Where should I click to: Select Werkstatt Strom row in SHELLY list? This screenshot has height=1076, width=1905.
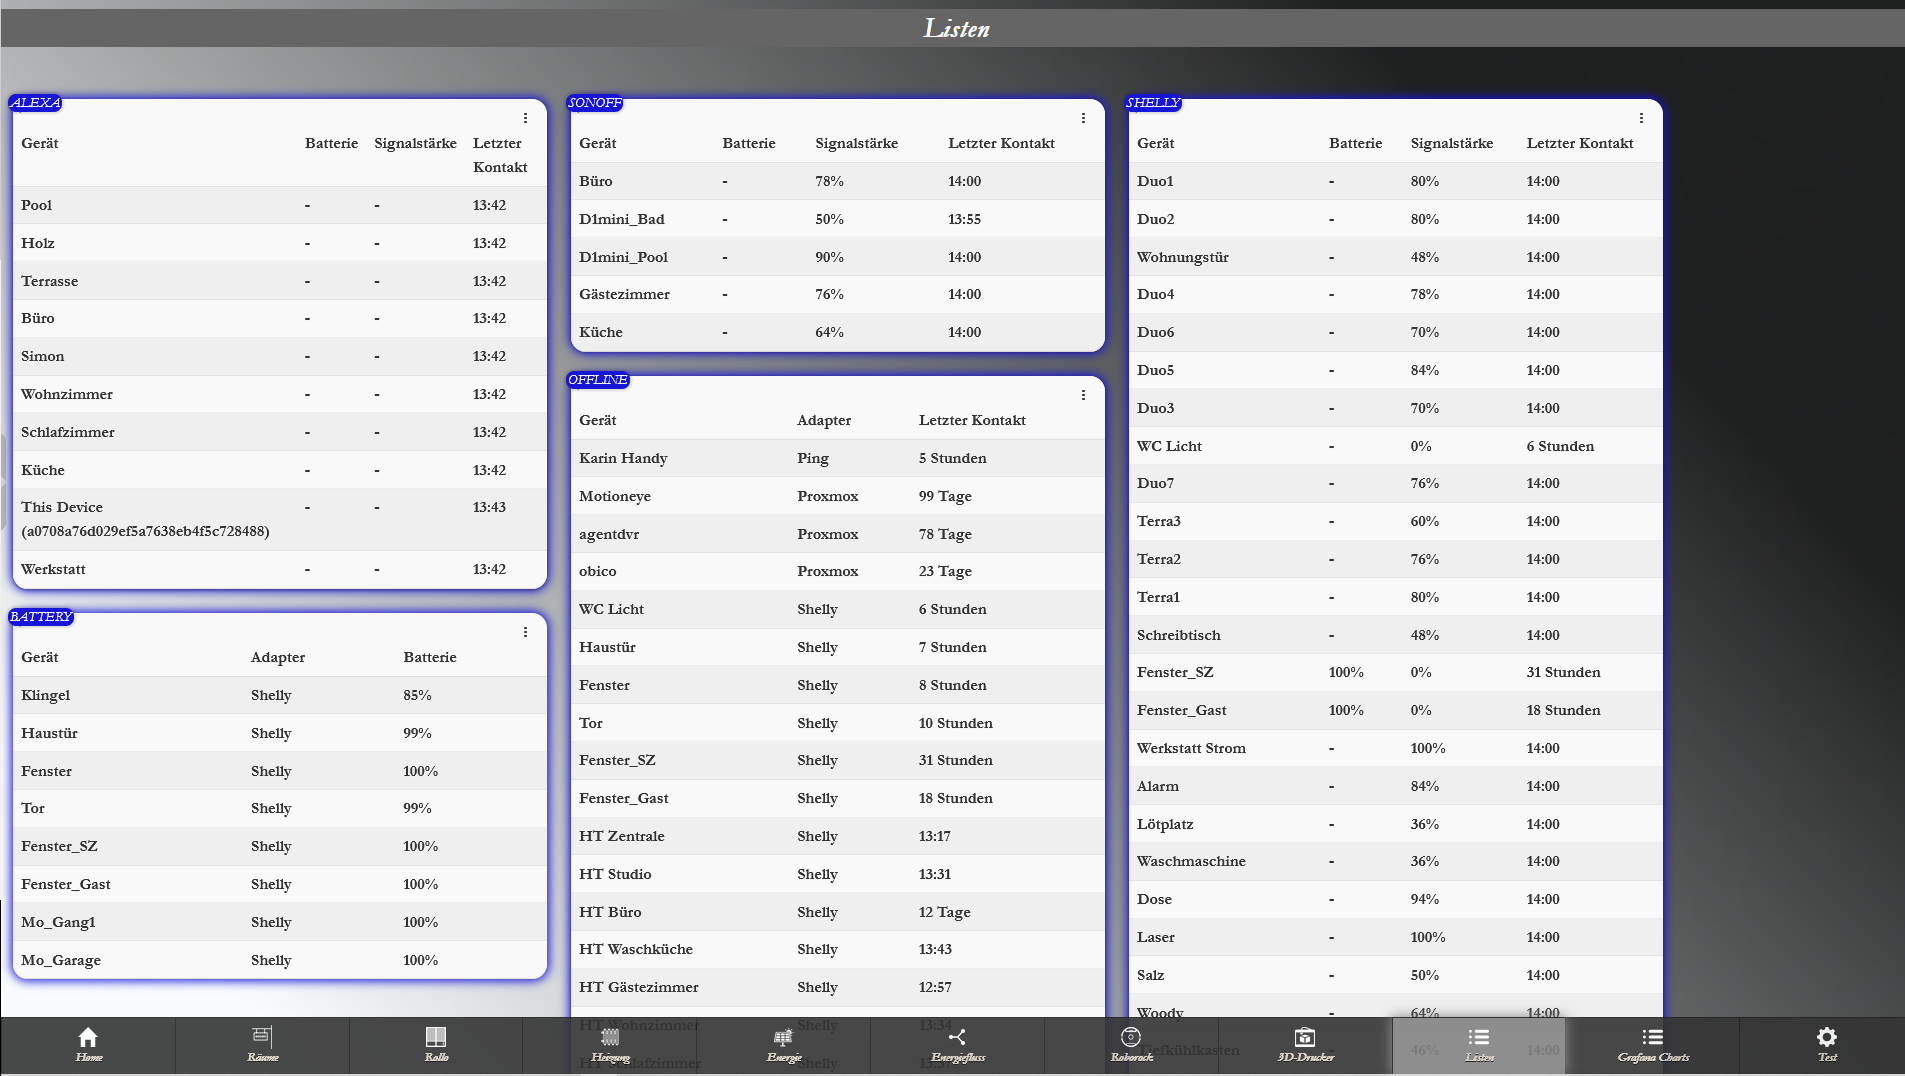click(x=1395, y=748)
